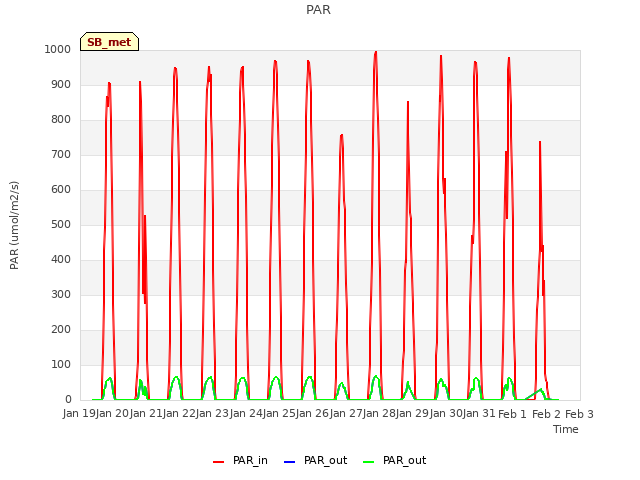The height and width of the screenshot is (480, 640).
Task: Click the x-axis date label Jan 27
Action: 346,414
